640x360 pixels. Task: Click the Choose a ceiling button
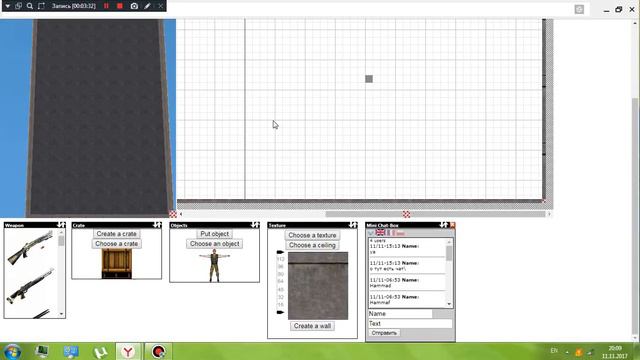coord(312,245)
